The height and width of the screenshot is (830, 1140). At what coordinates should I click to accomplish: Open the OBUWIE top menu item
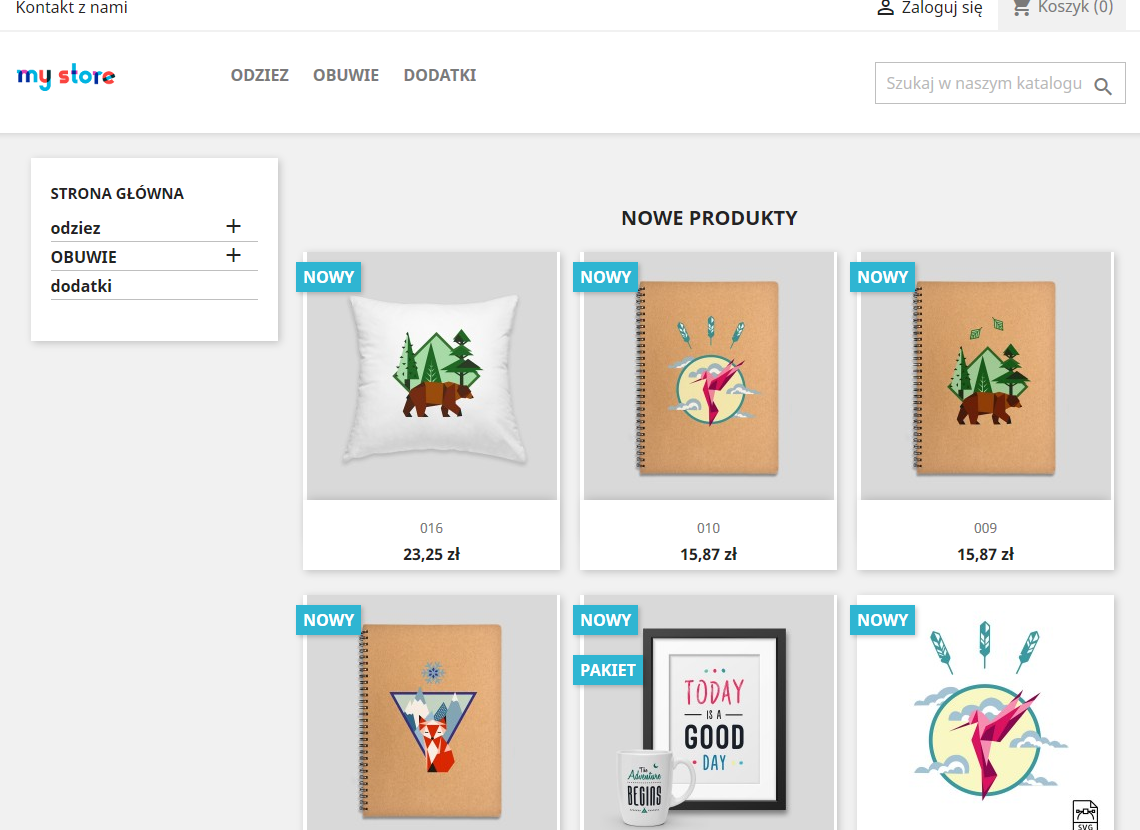tap(346, 75)
